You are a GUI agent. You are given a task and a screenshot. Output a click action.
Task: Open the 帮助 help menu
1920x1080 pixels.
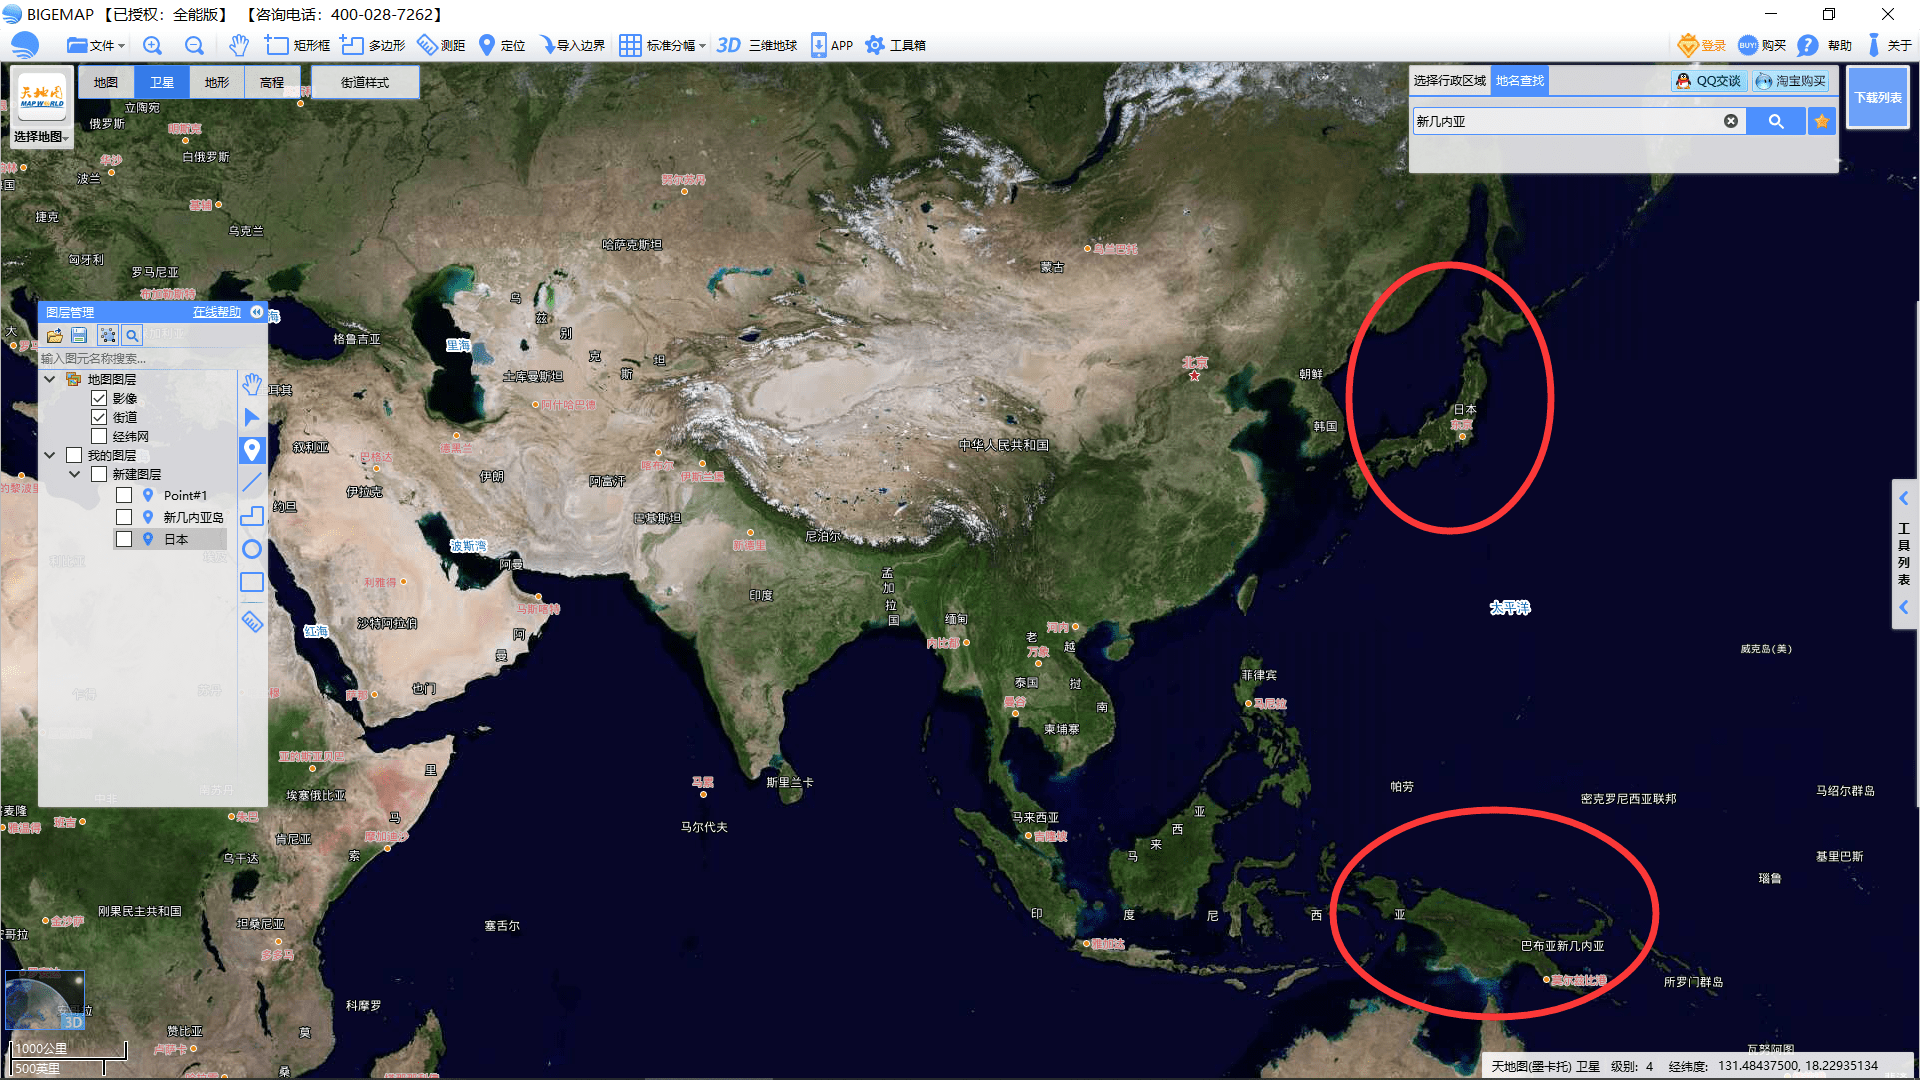click(1825, 45)
